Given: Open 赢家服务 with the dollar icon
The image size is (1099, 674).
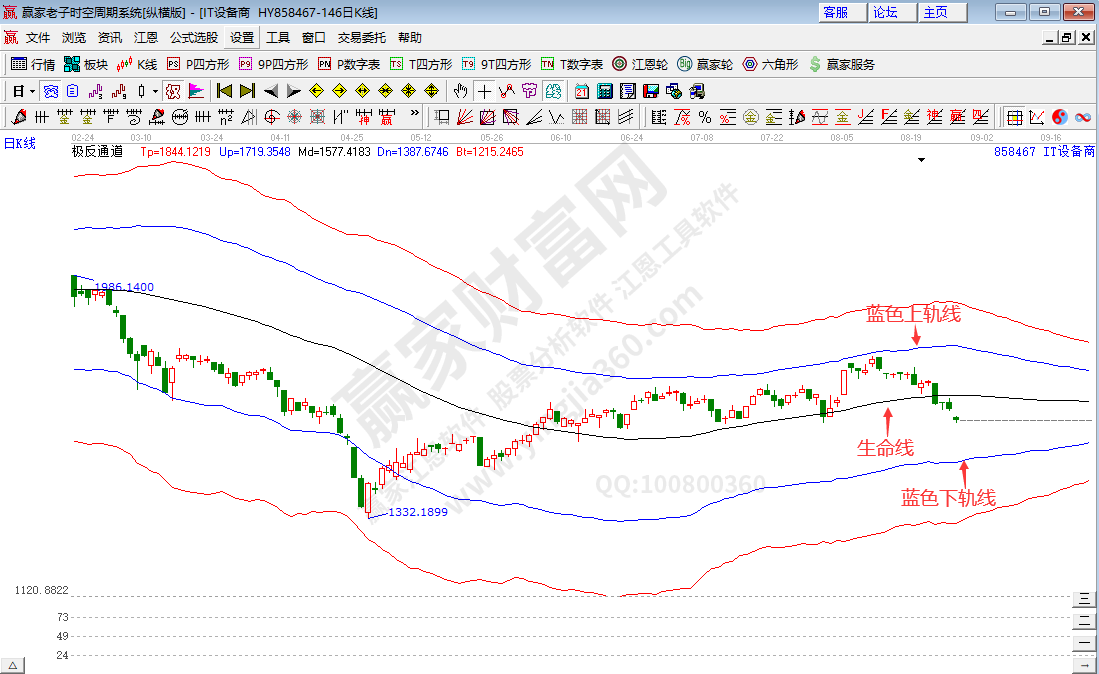Looking at the screenshot, I should 841,64.
